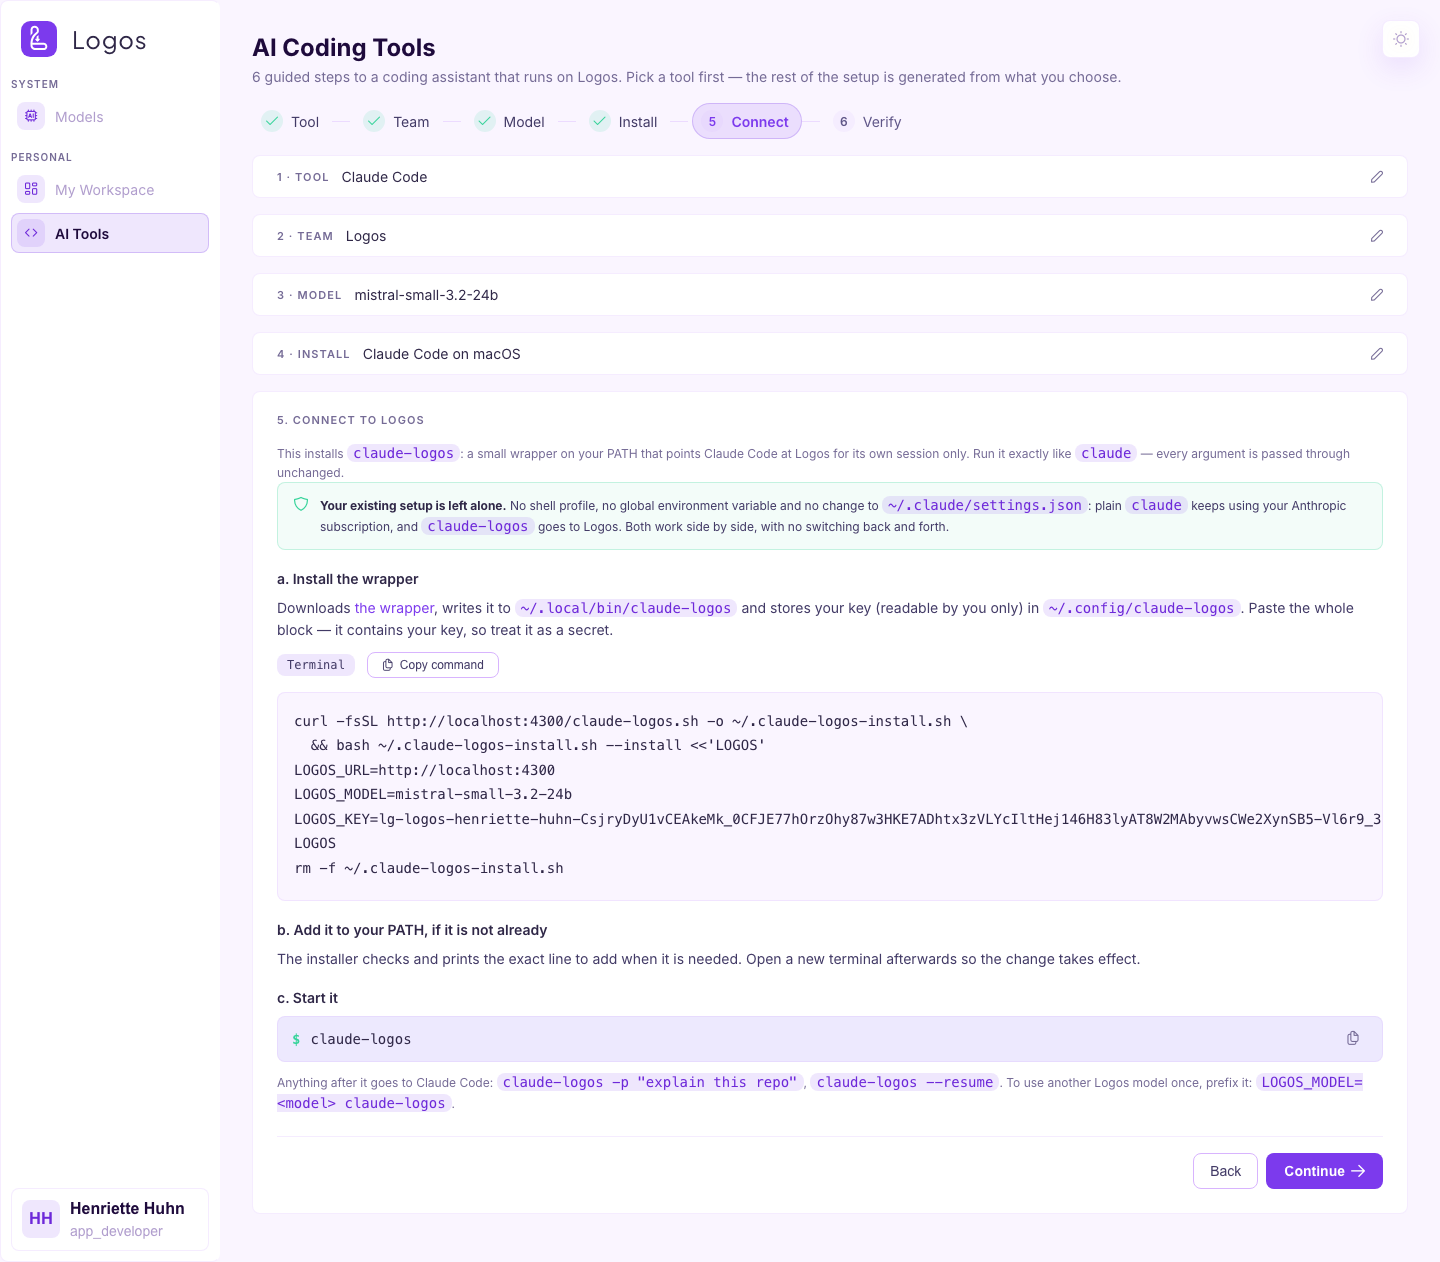Edit the Install row with pencil icon

[x=1377, y=354]
